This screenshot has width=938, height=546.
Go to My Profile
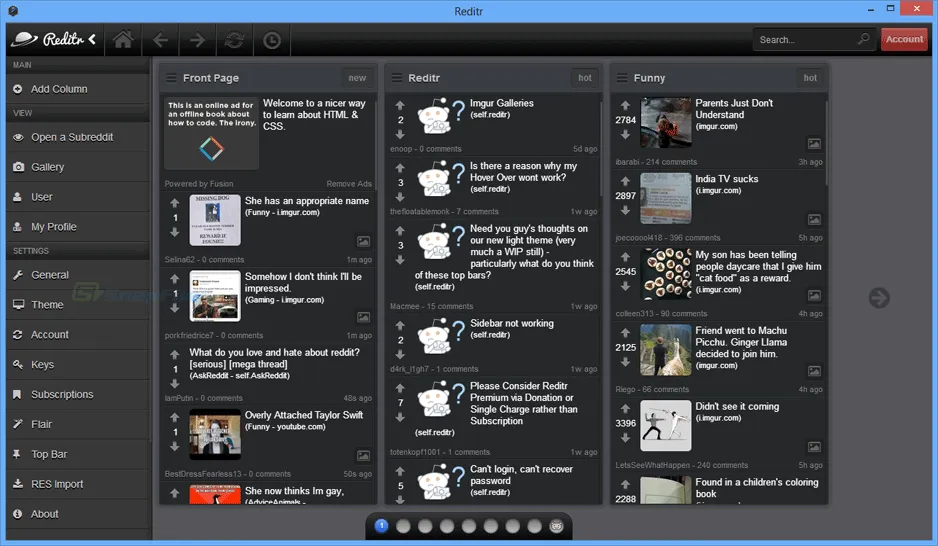(x=78, y=227)
